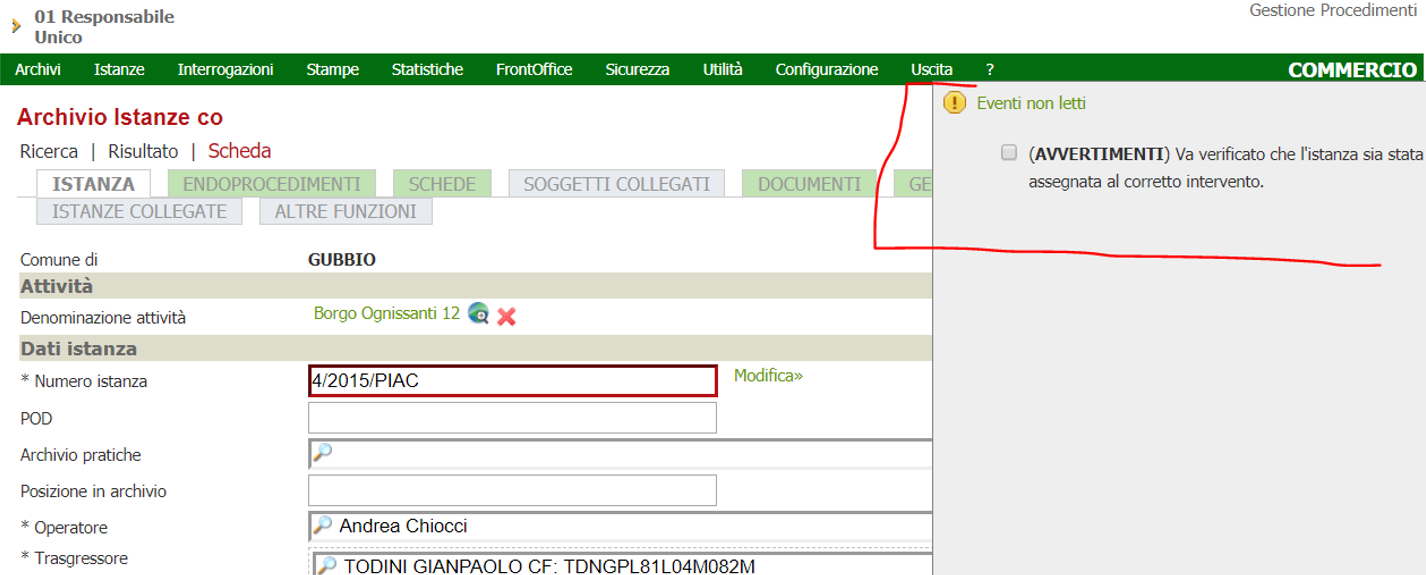This screenshot has height=575, width=1426.
Task: Open the Interrogazioni menu
Action: click(225, 69)
